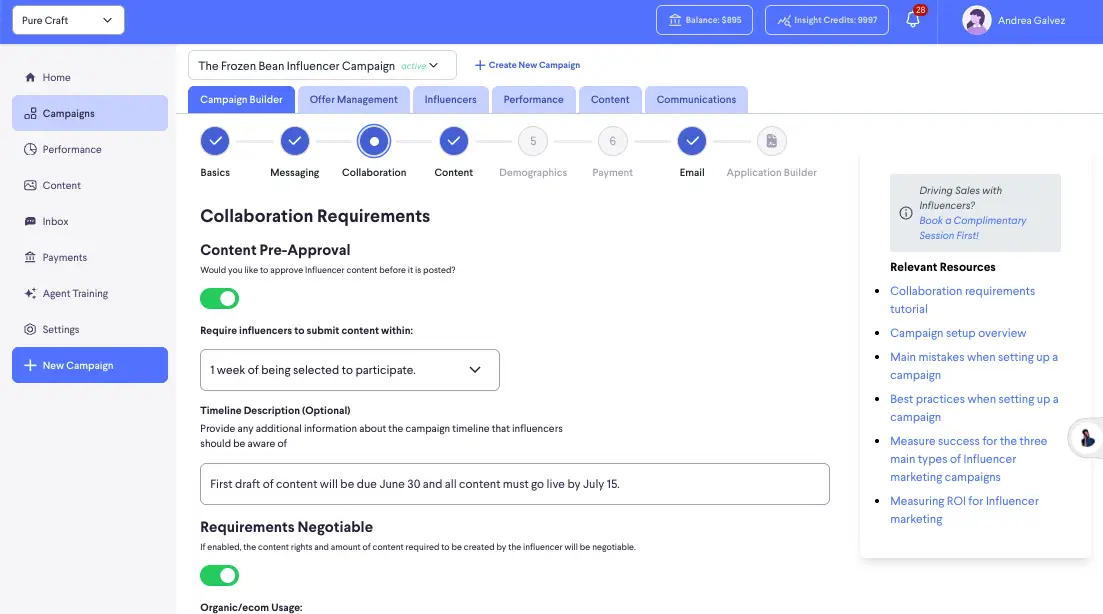Click the New Campaign button

click(x=90, y=365)
